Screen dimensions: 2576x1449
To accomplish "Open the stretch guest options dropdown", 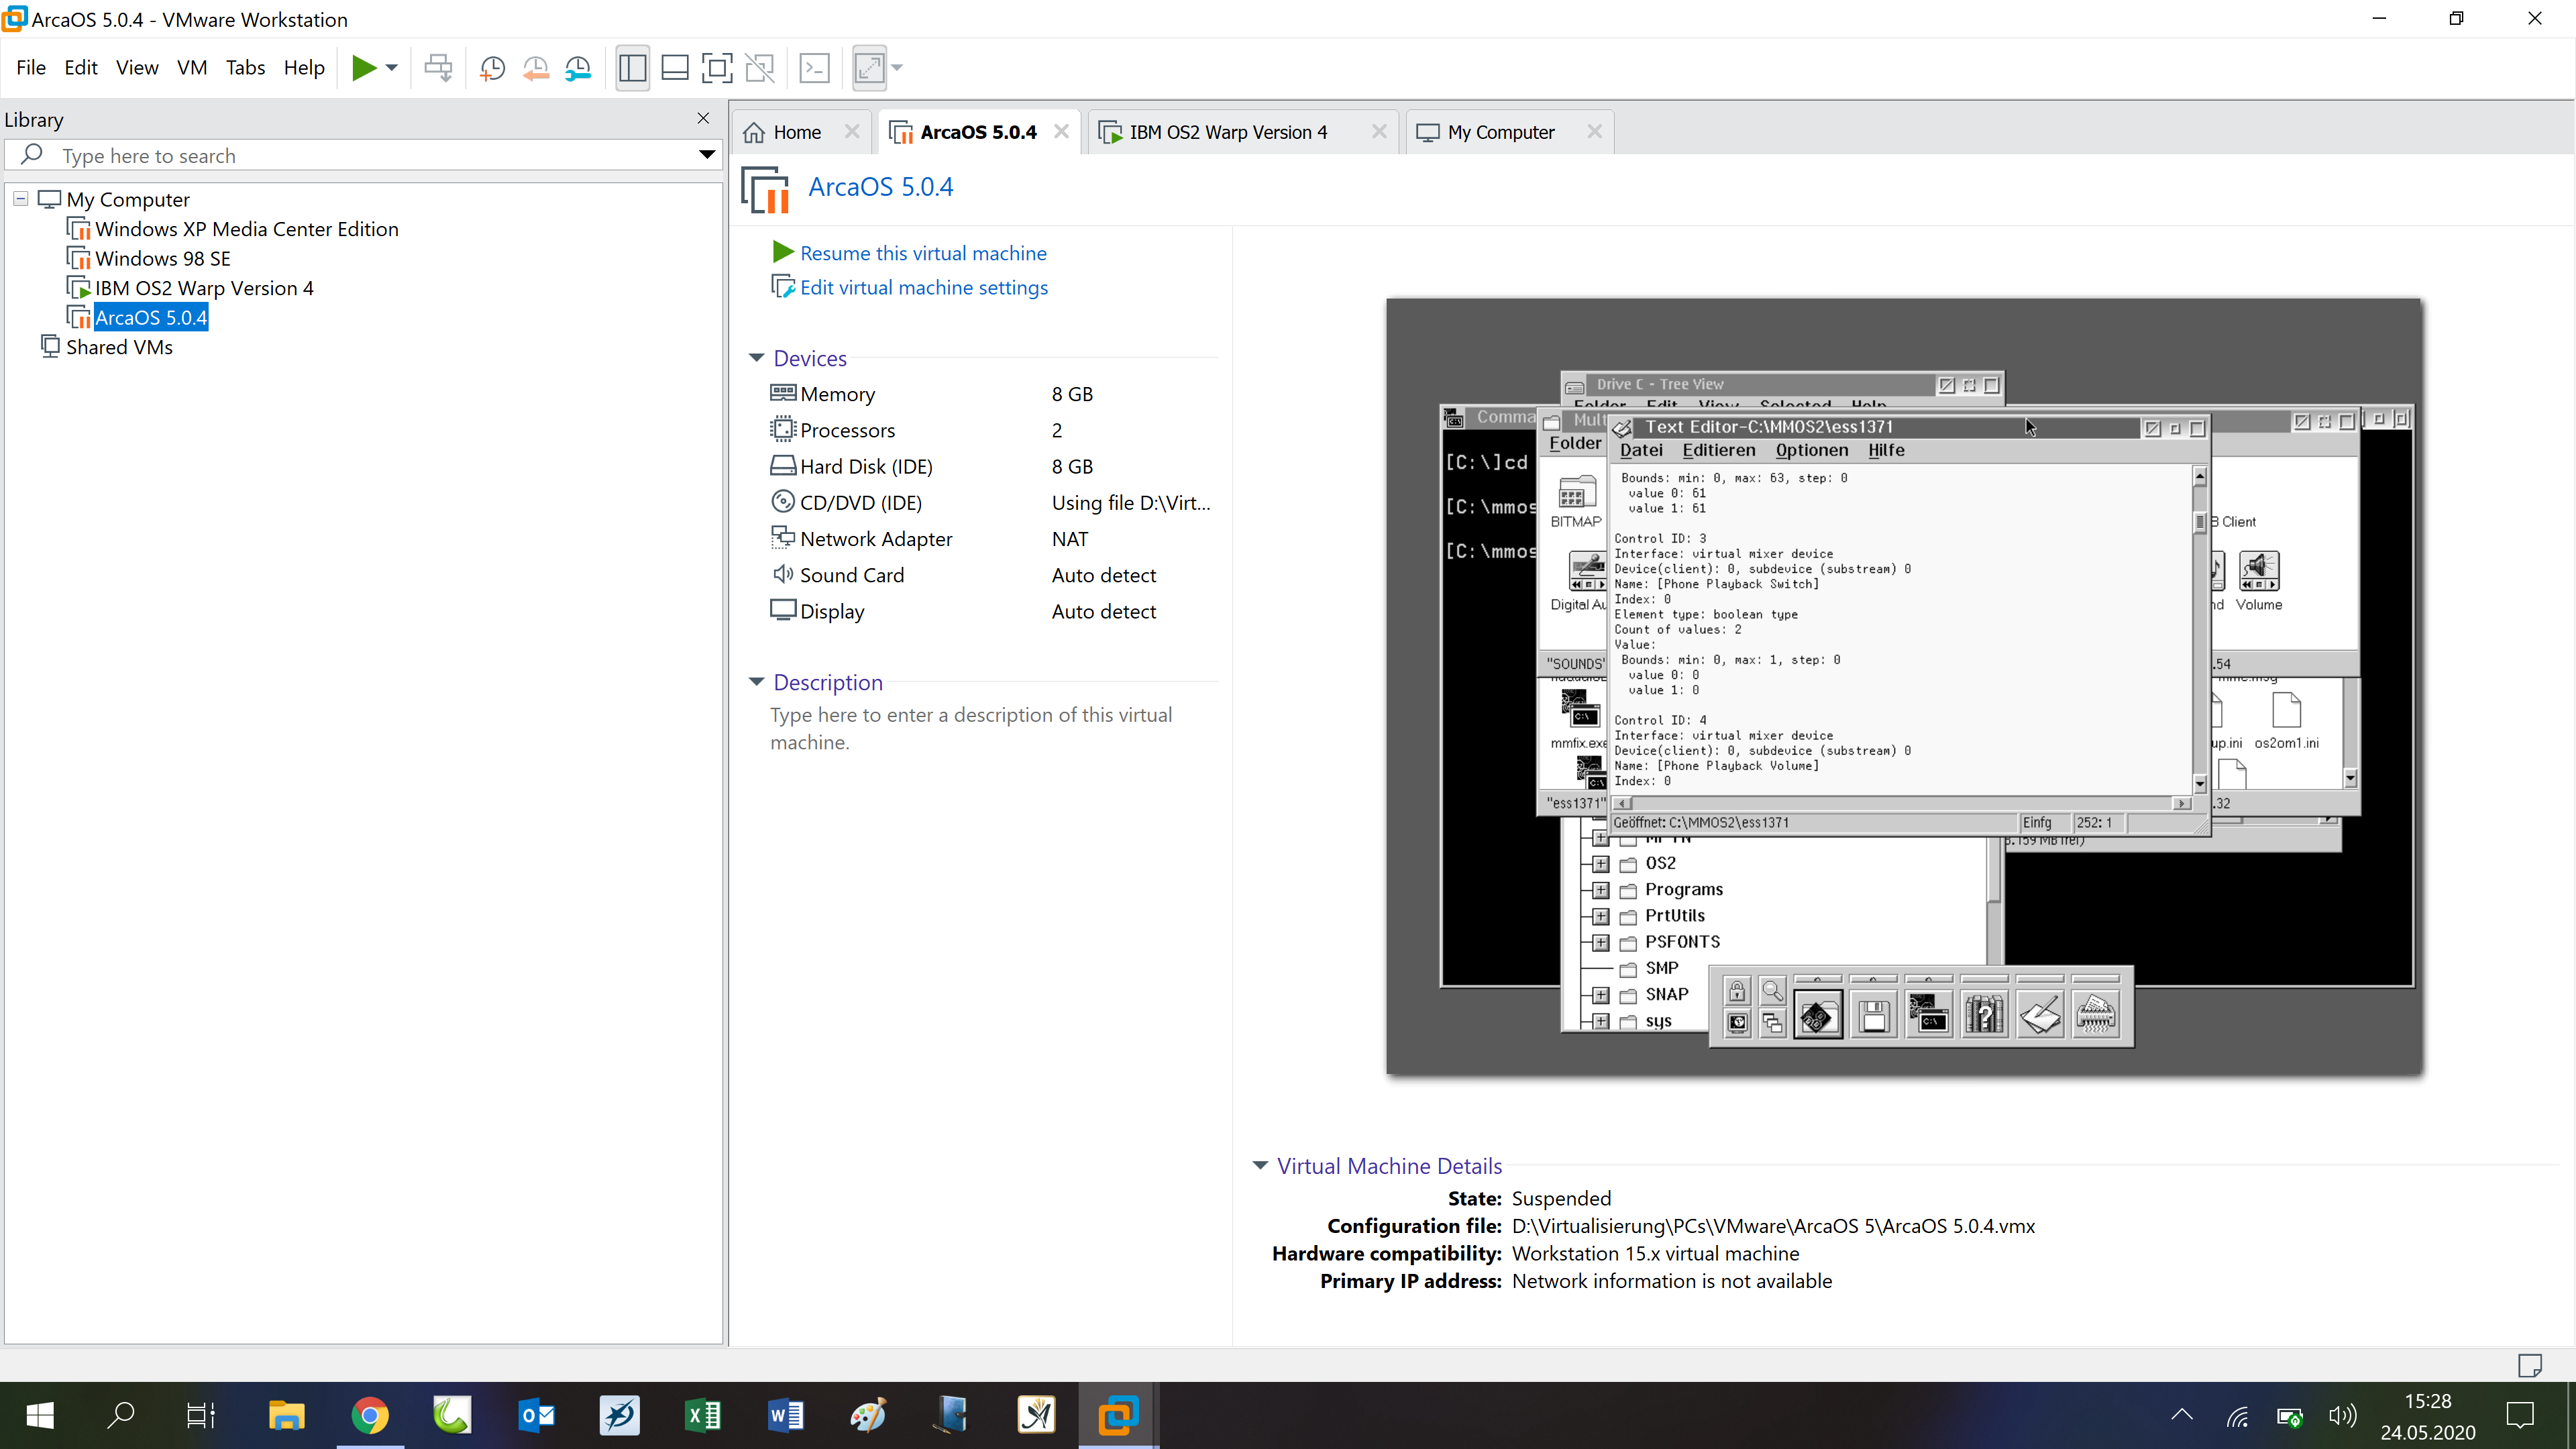I will (x=897, y=68).
